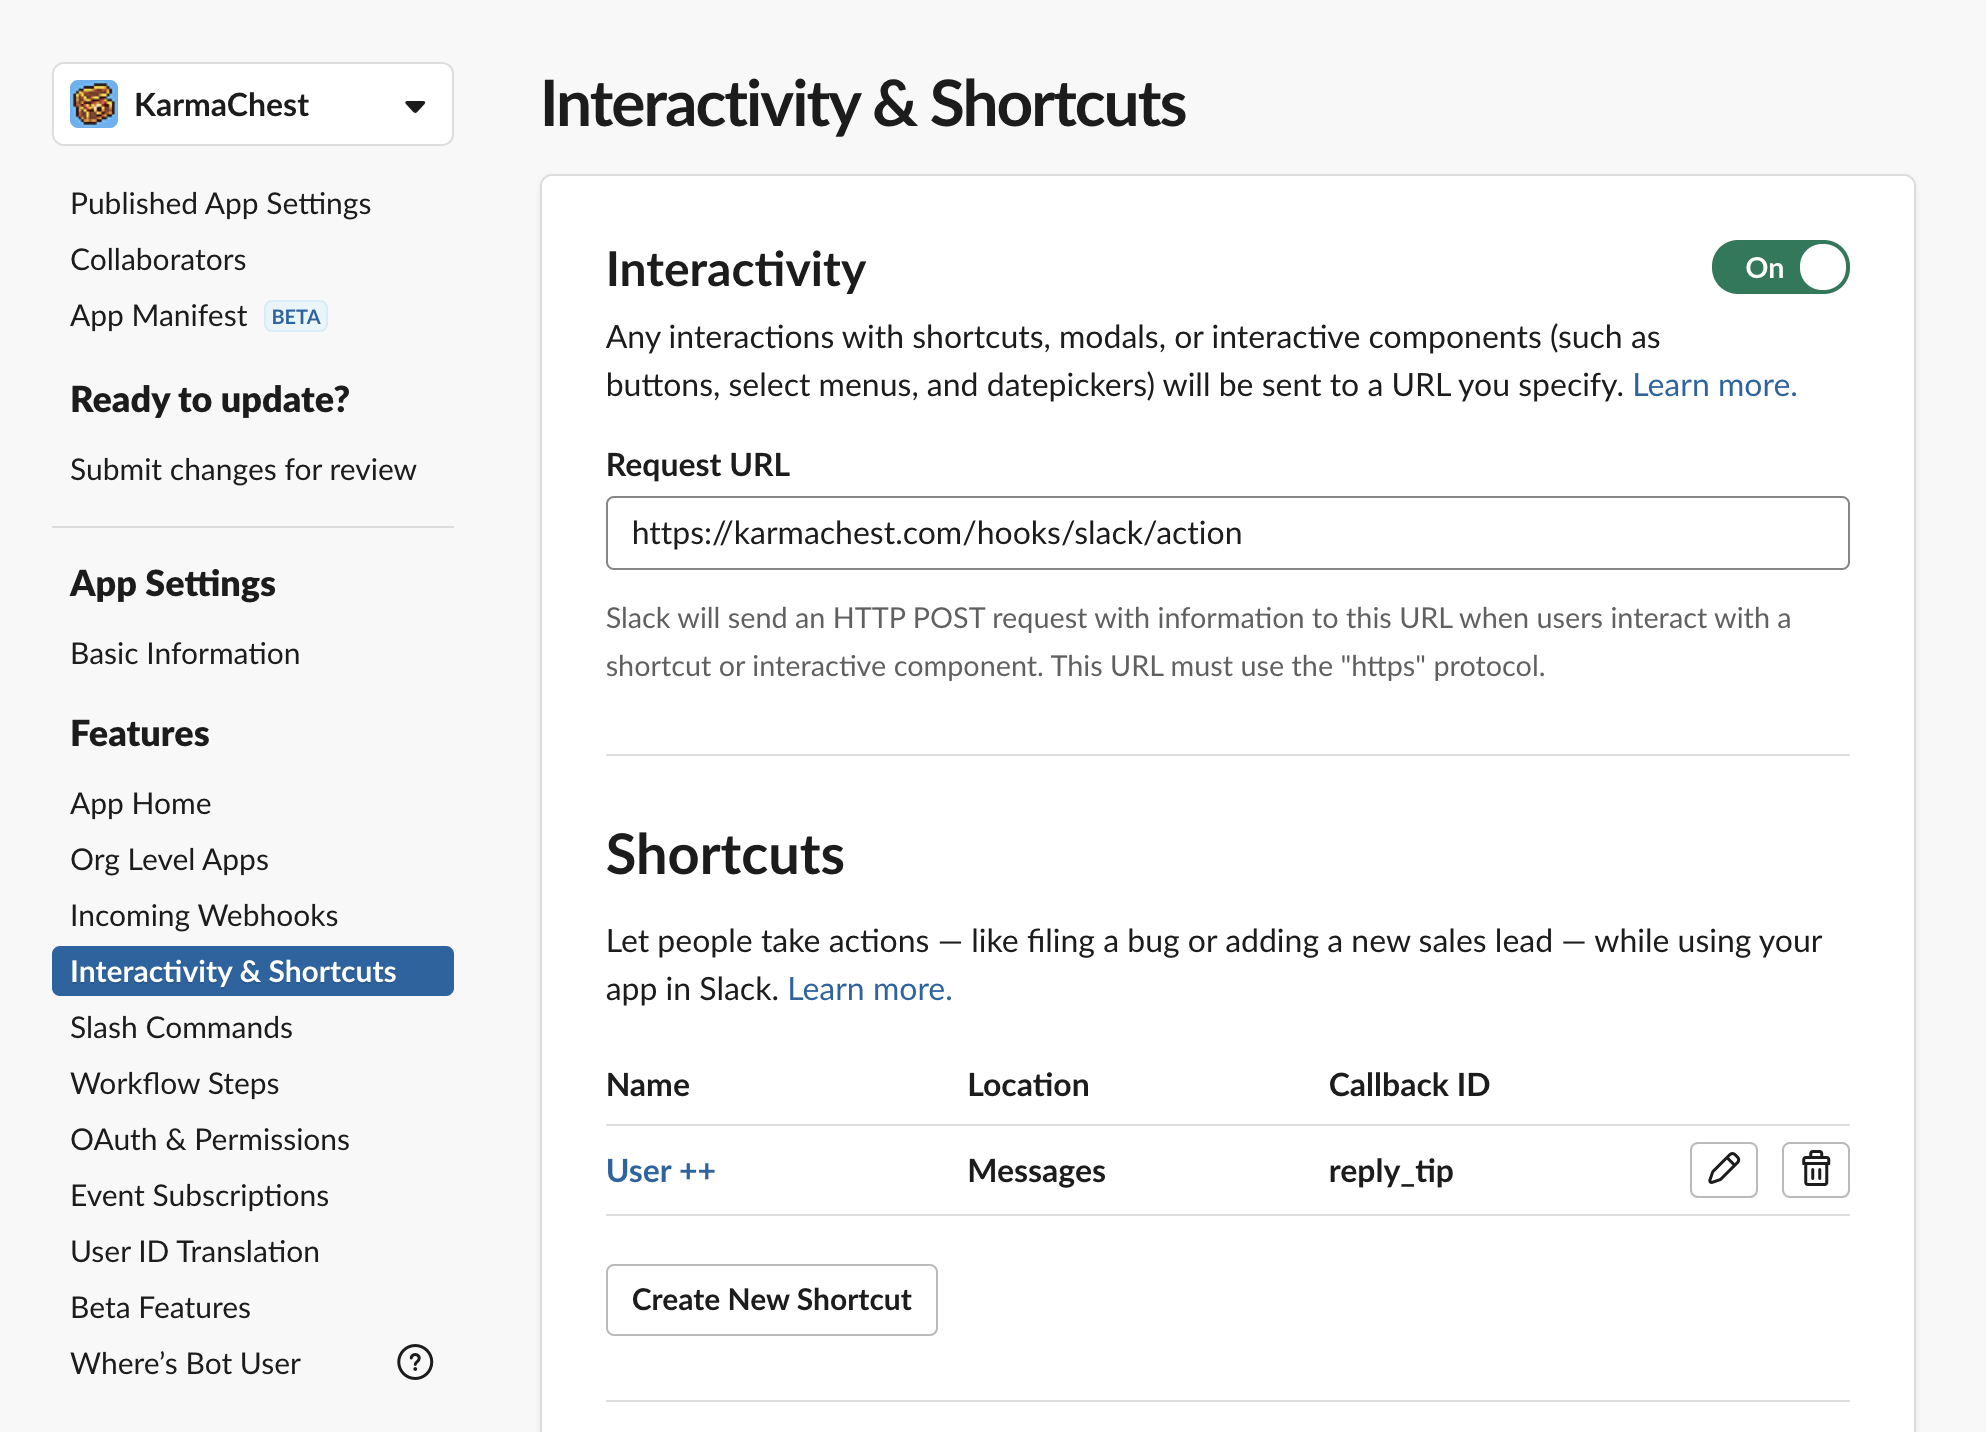Image resolution: width=1986 pixels, height=1432 pixels.
Task: Click the help question mark beside Where's Bot User
Action: [x=415, y=1362]
